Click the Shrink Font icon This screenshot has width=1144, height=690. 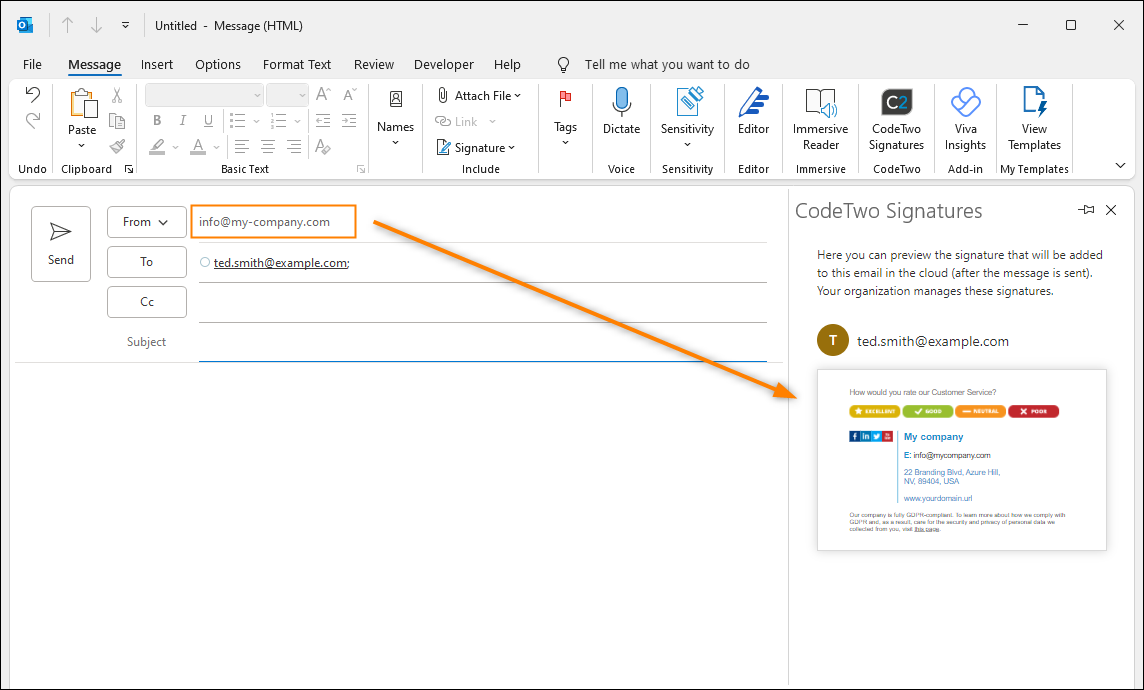click(349, 95)
